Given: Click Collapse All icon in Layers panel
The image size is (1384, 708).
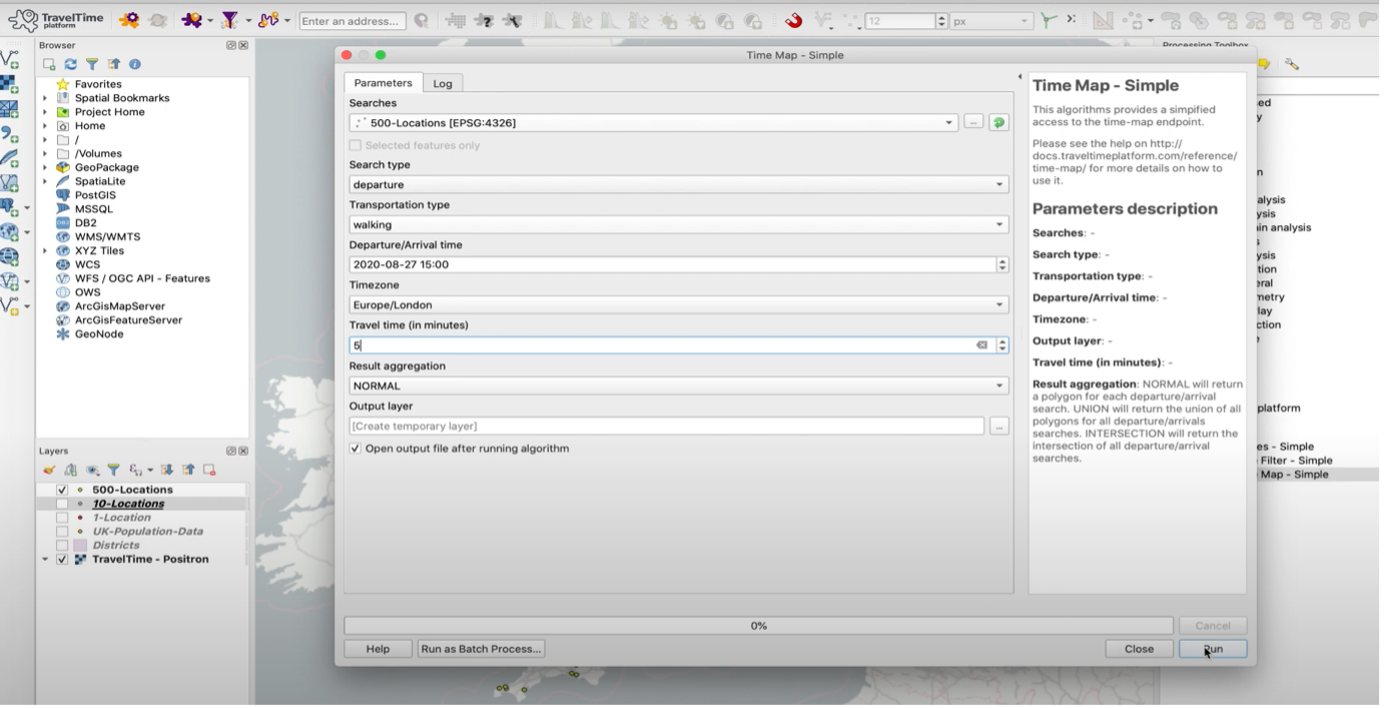Looking at the screenshot, I should [188, 470].
